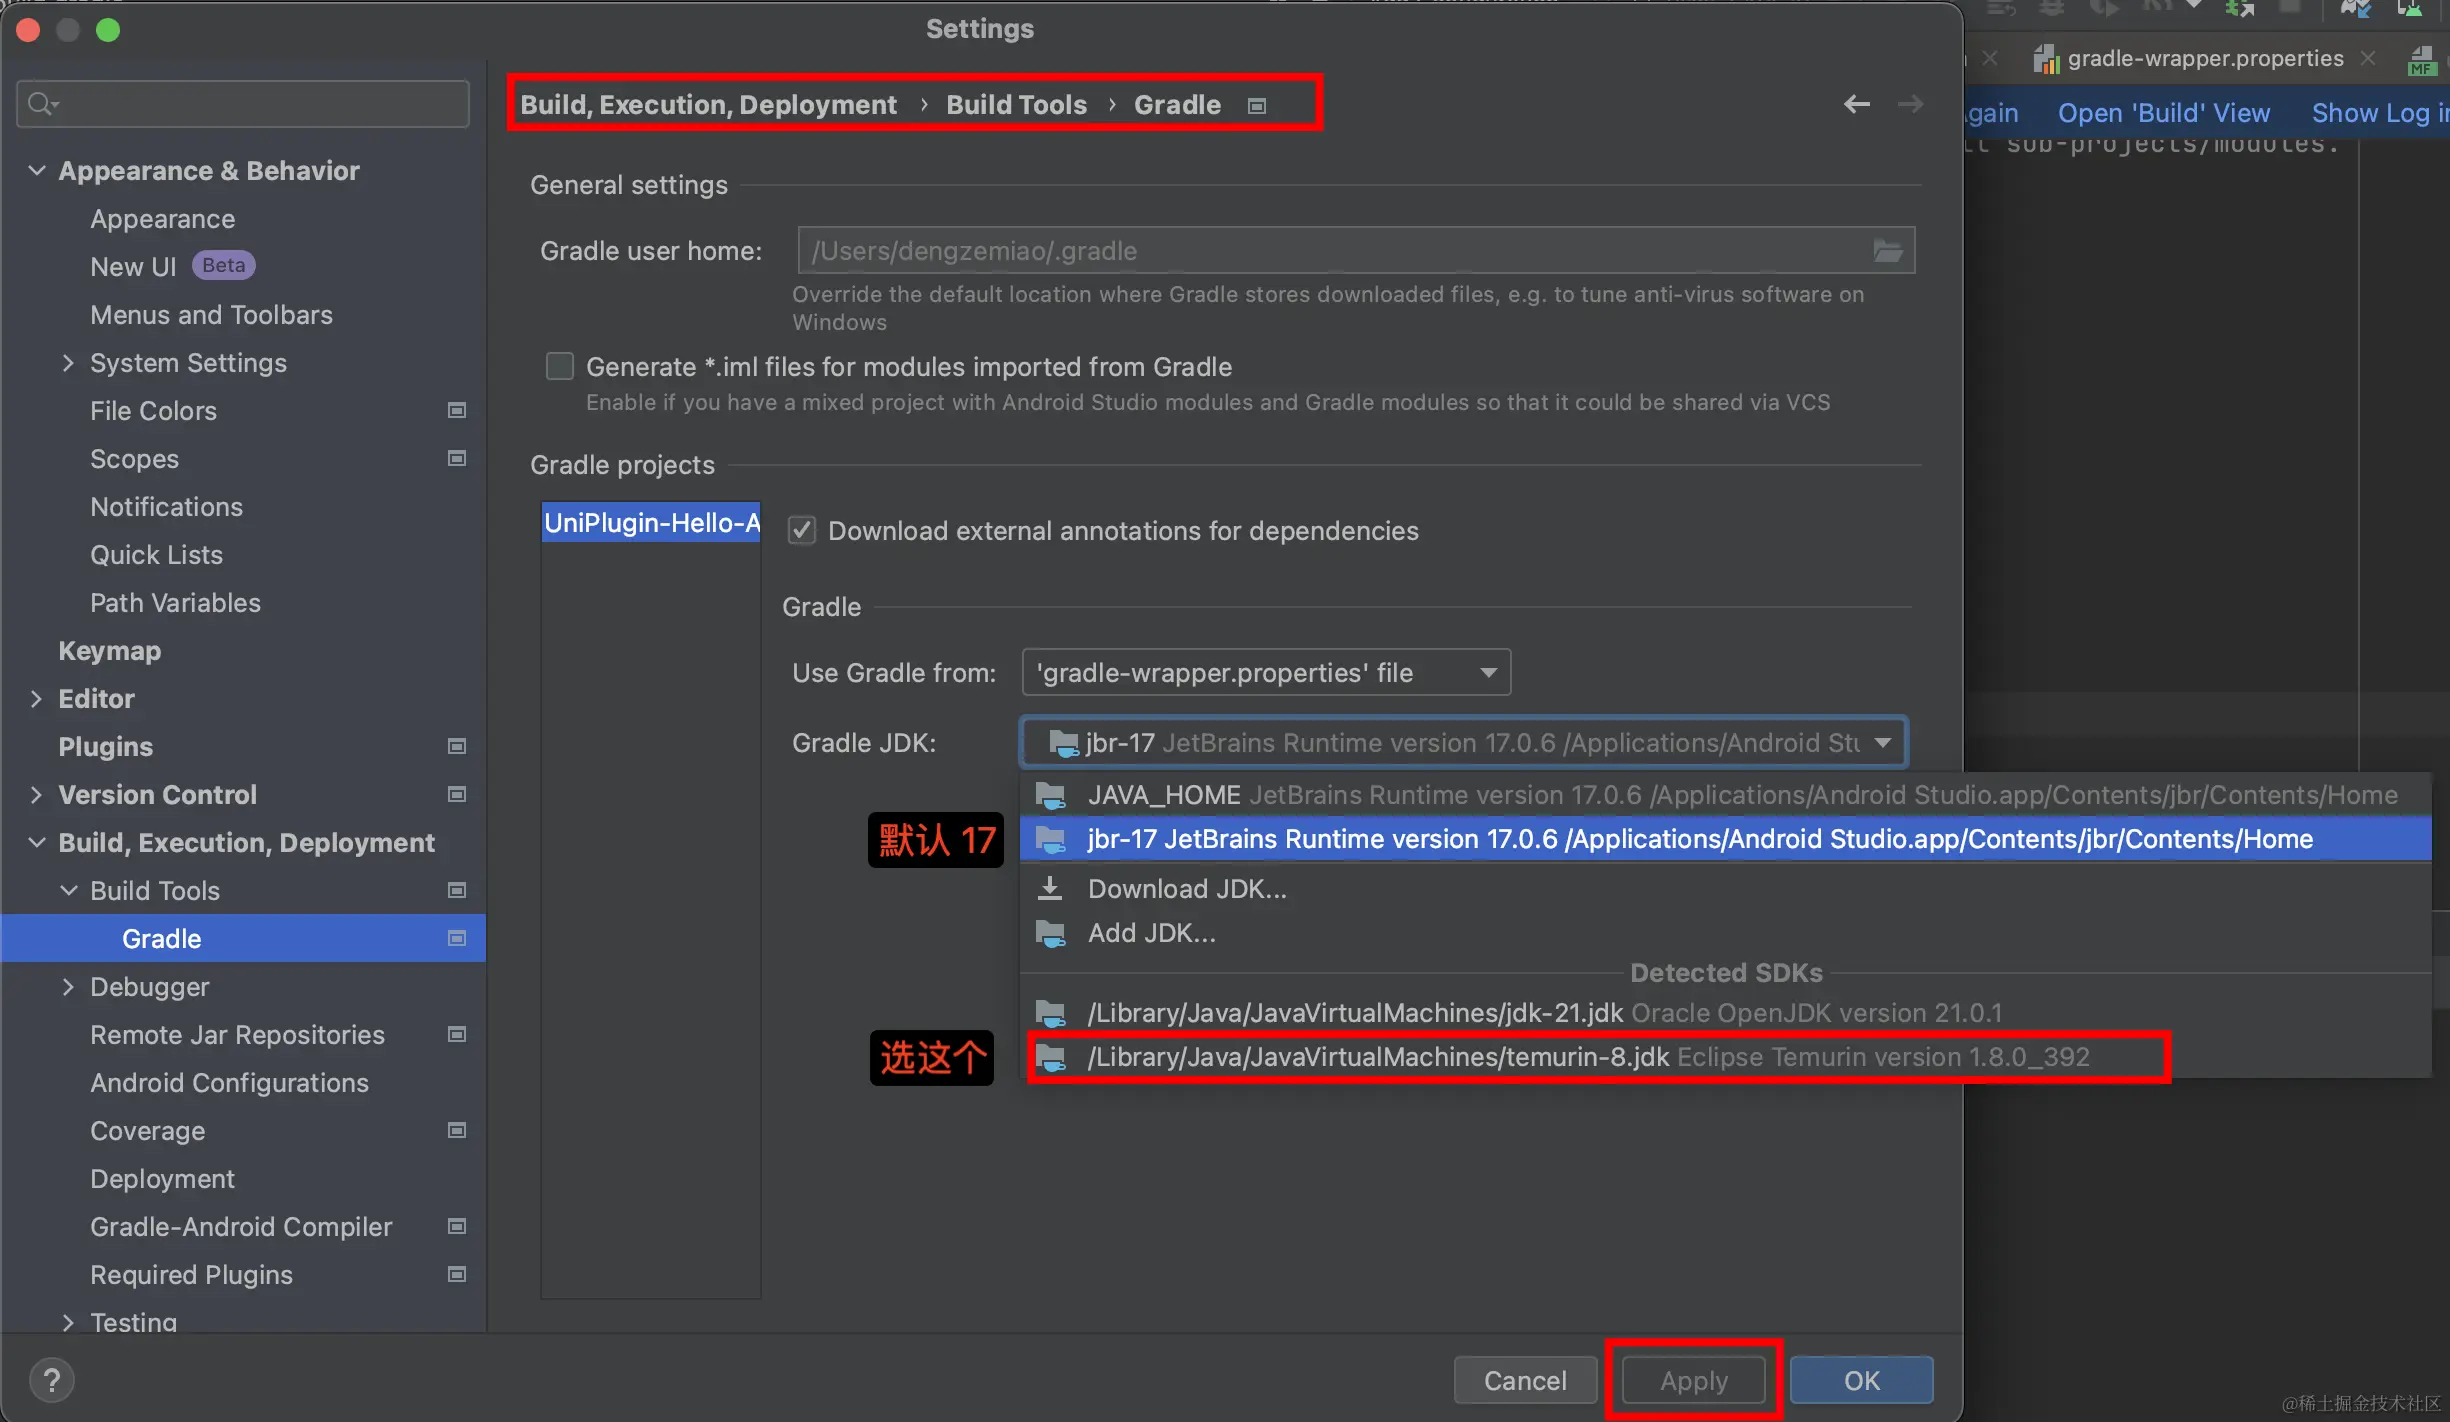
Task: Click the help question mark icon
Action: (51, 1380)
